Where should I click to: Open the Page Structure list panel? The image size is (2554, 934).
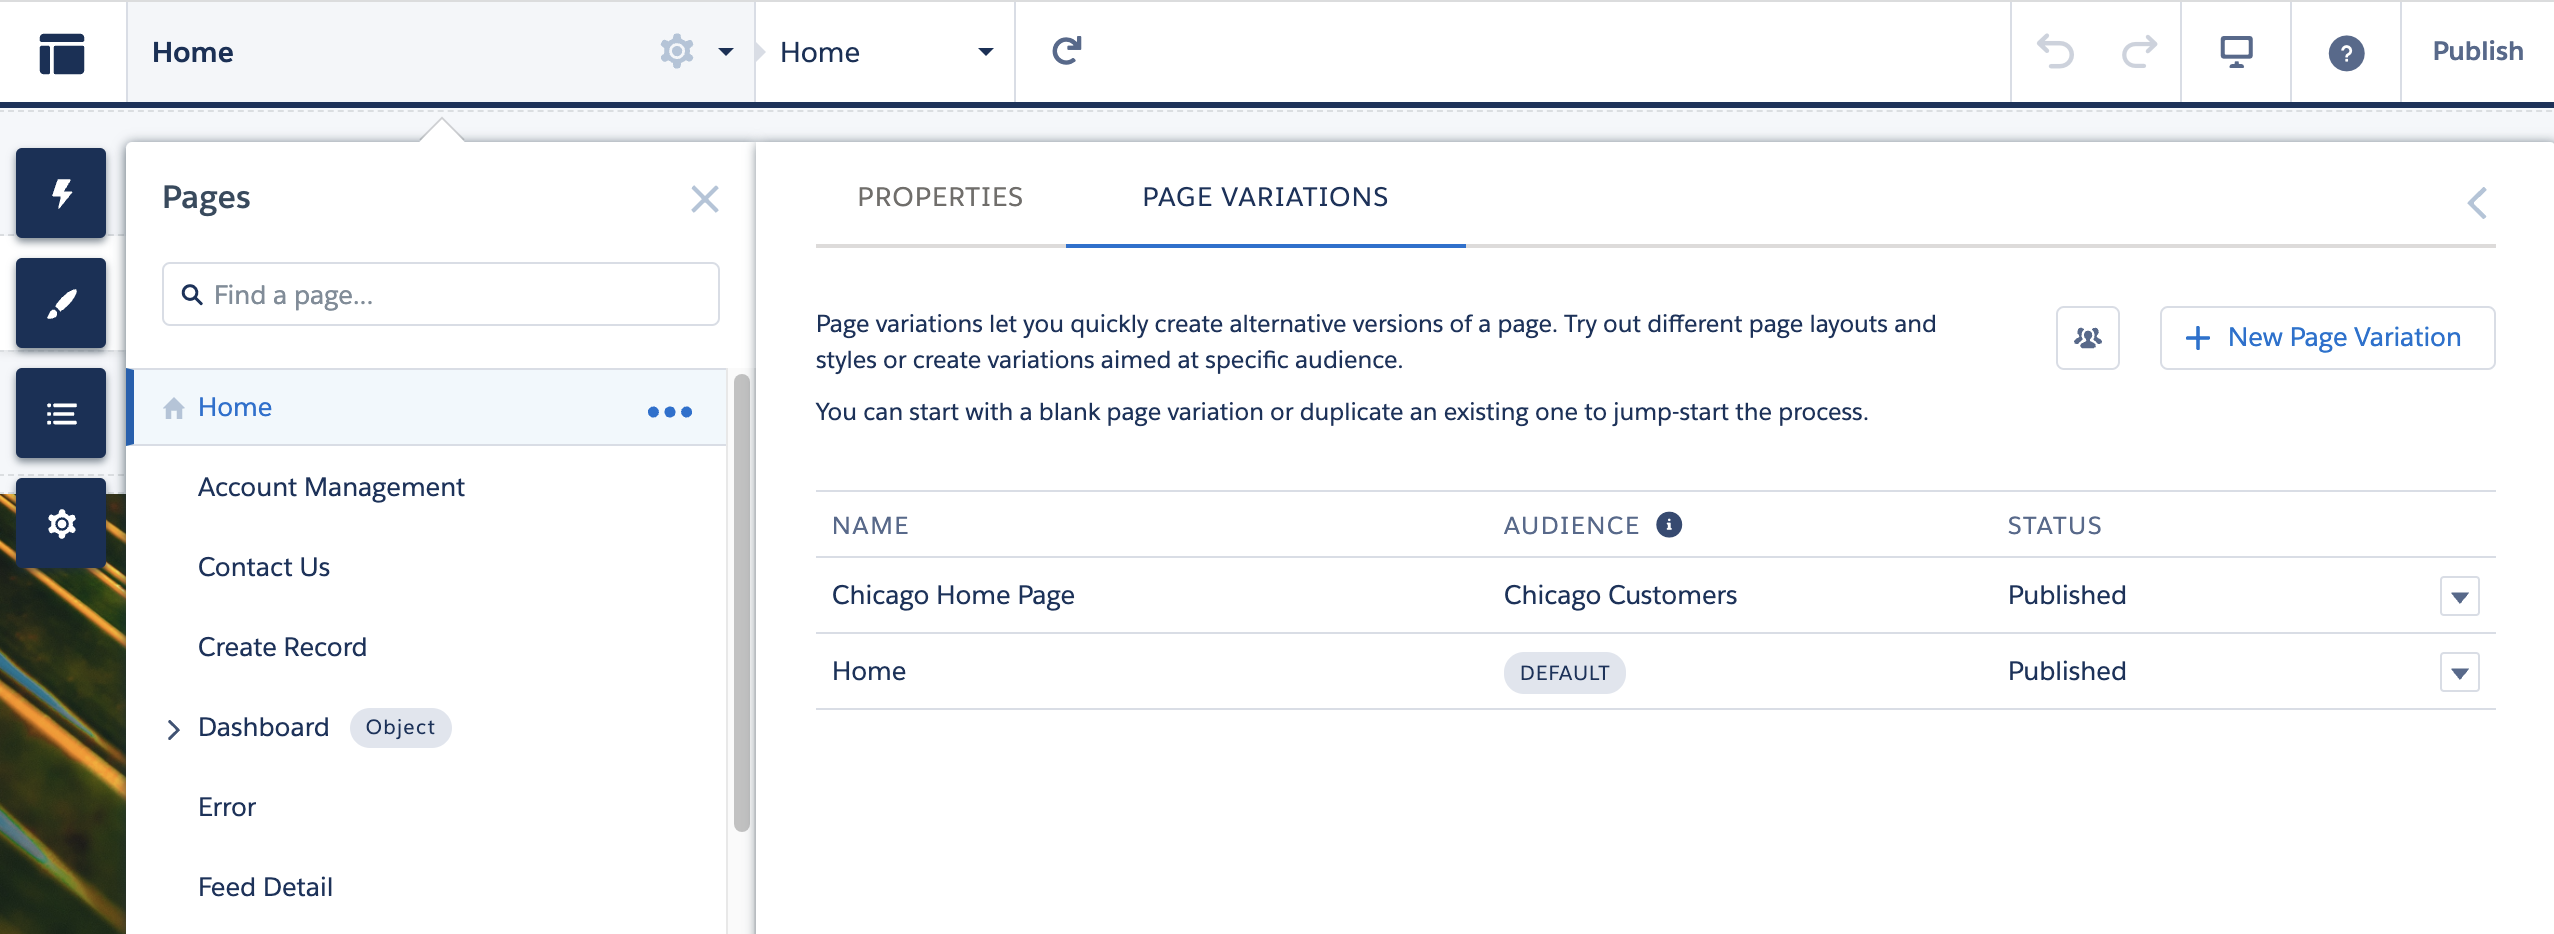(x=61, y=413)
